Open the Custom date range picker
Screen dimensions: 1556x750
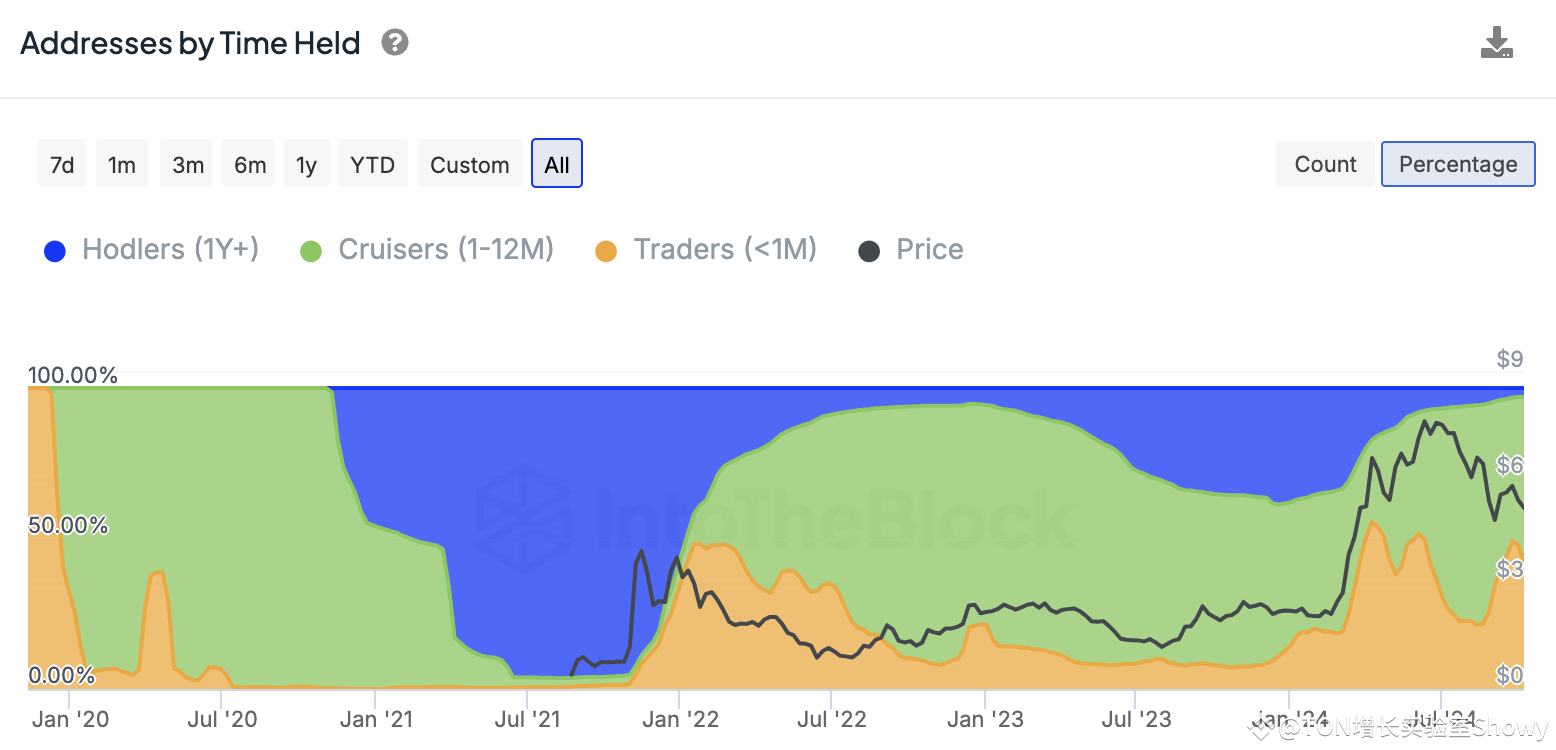click(x=470, y=164)
